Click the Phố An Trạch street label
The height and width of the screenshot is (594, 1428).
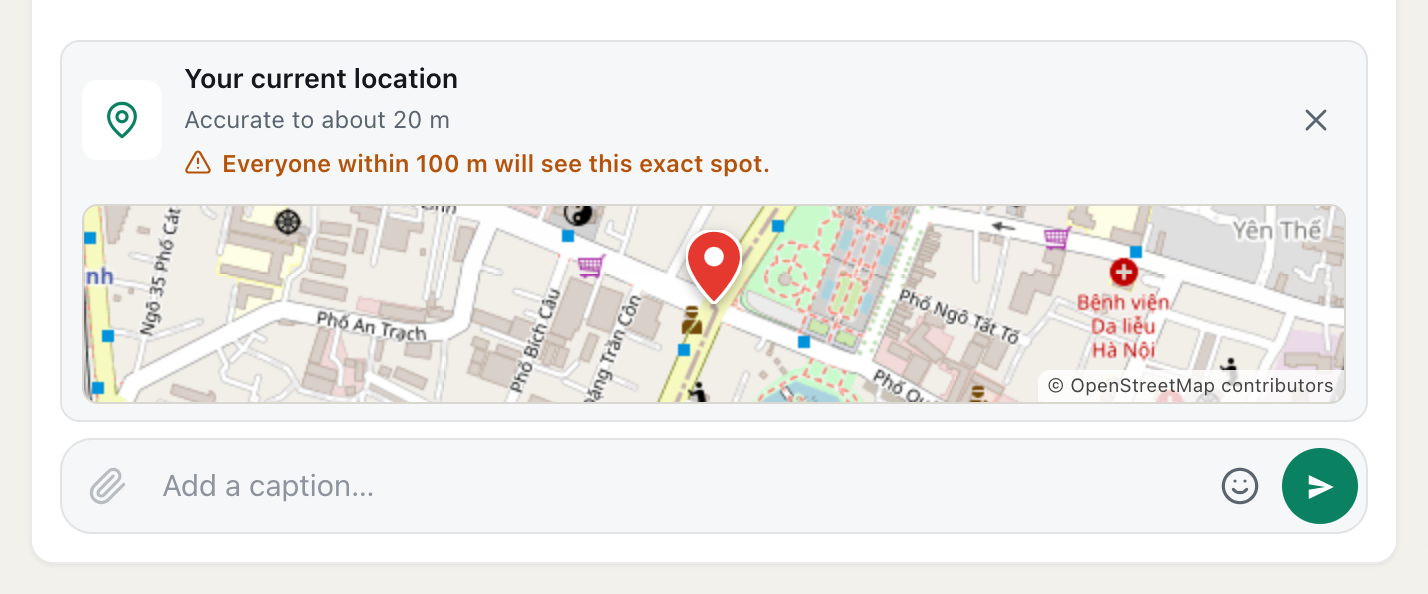click(371, 325)
